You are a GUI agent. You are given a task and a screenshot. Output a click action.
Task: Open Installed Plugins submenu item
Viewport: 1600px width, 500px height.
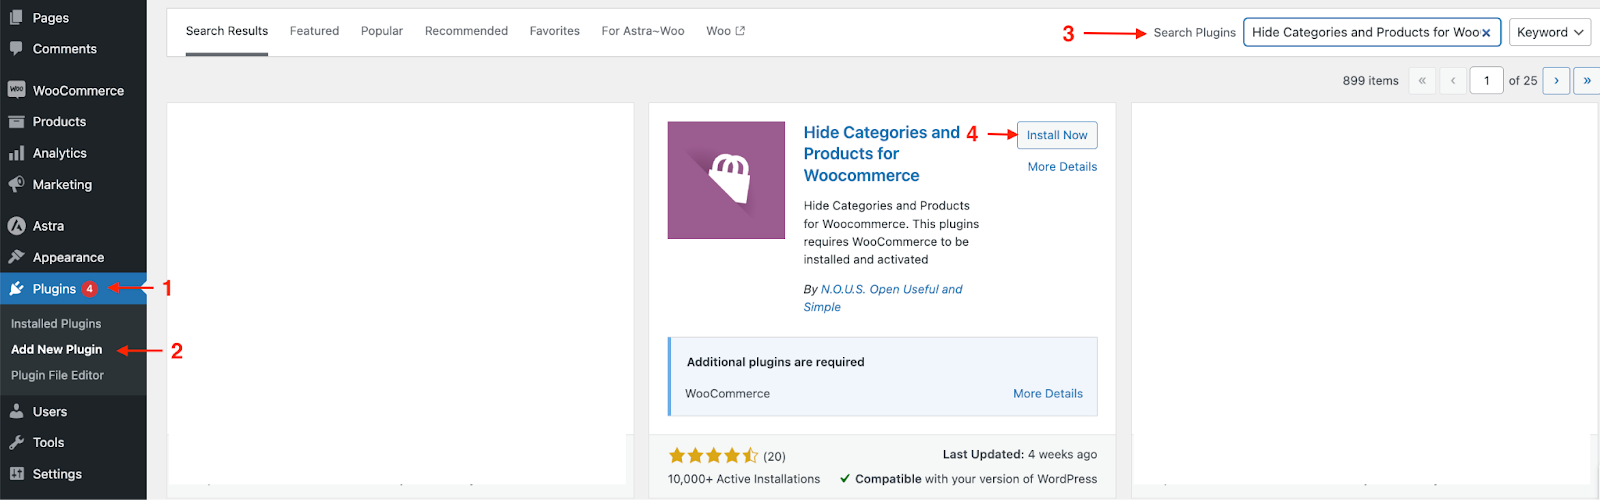56,324
